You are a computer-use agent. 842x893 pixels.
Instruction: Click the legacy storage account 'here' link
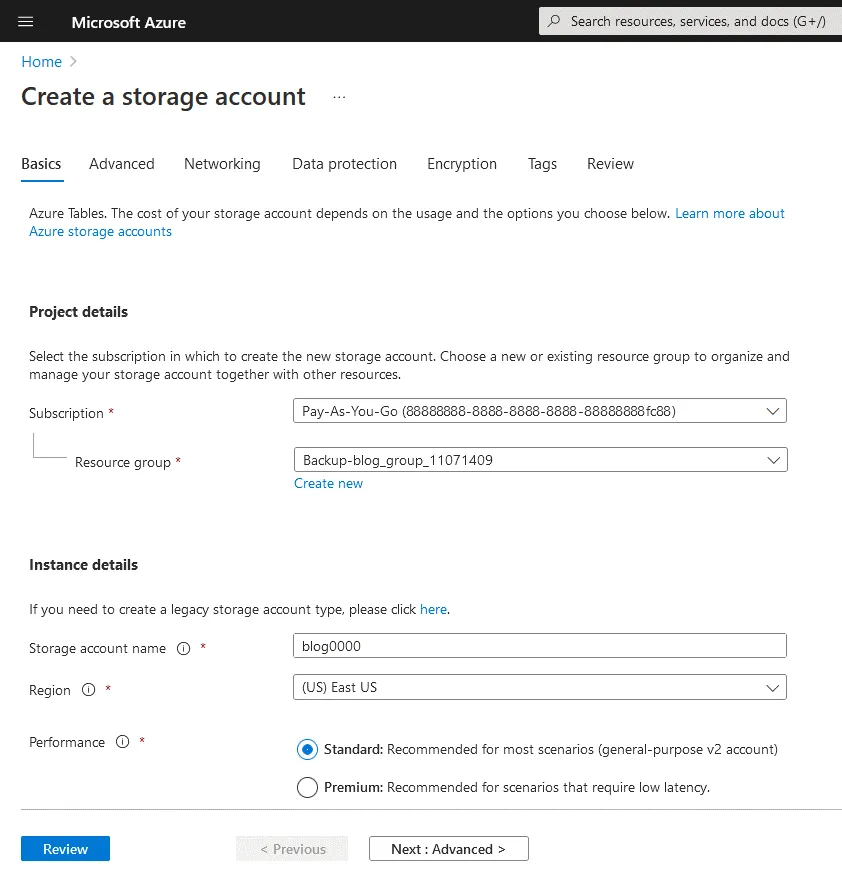coord(433,609)
